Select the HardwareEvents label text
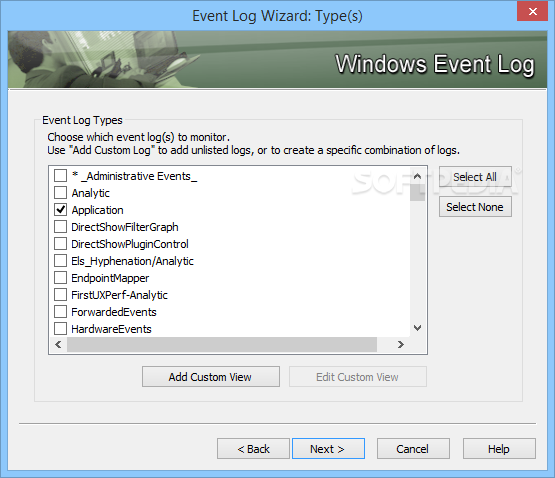555x478 pixels. point(111,329)
